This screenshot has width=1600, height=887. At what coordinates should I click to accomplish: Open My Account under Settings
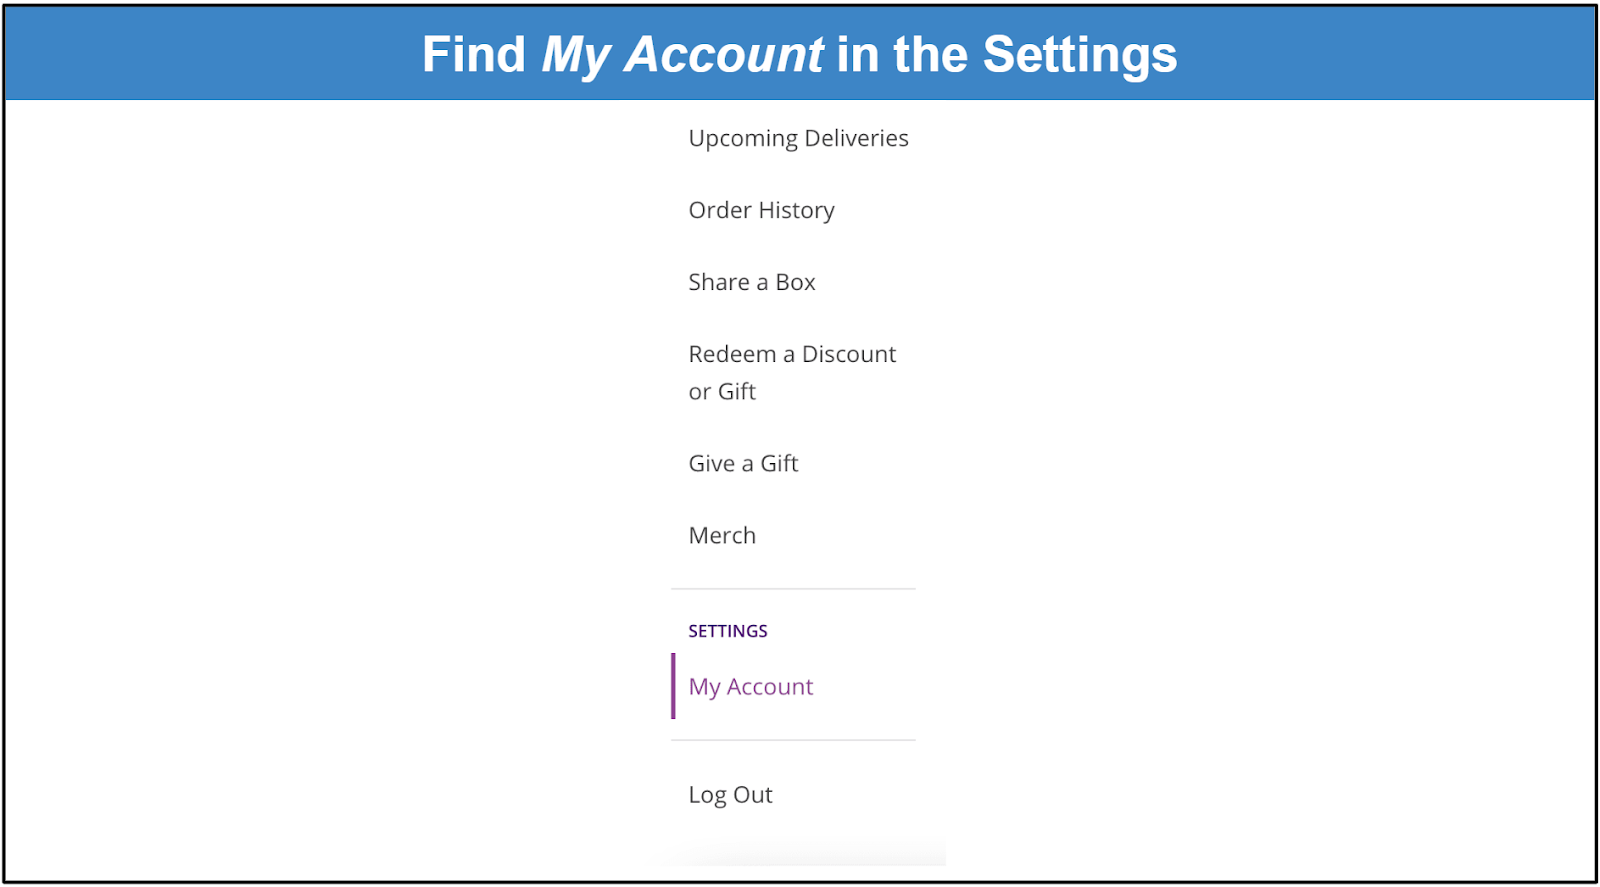coord(751,687)
